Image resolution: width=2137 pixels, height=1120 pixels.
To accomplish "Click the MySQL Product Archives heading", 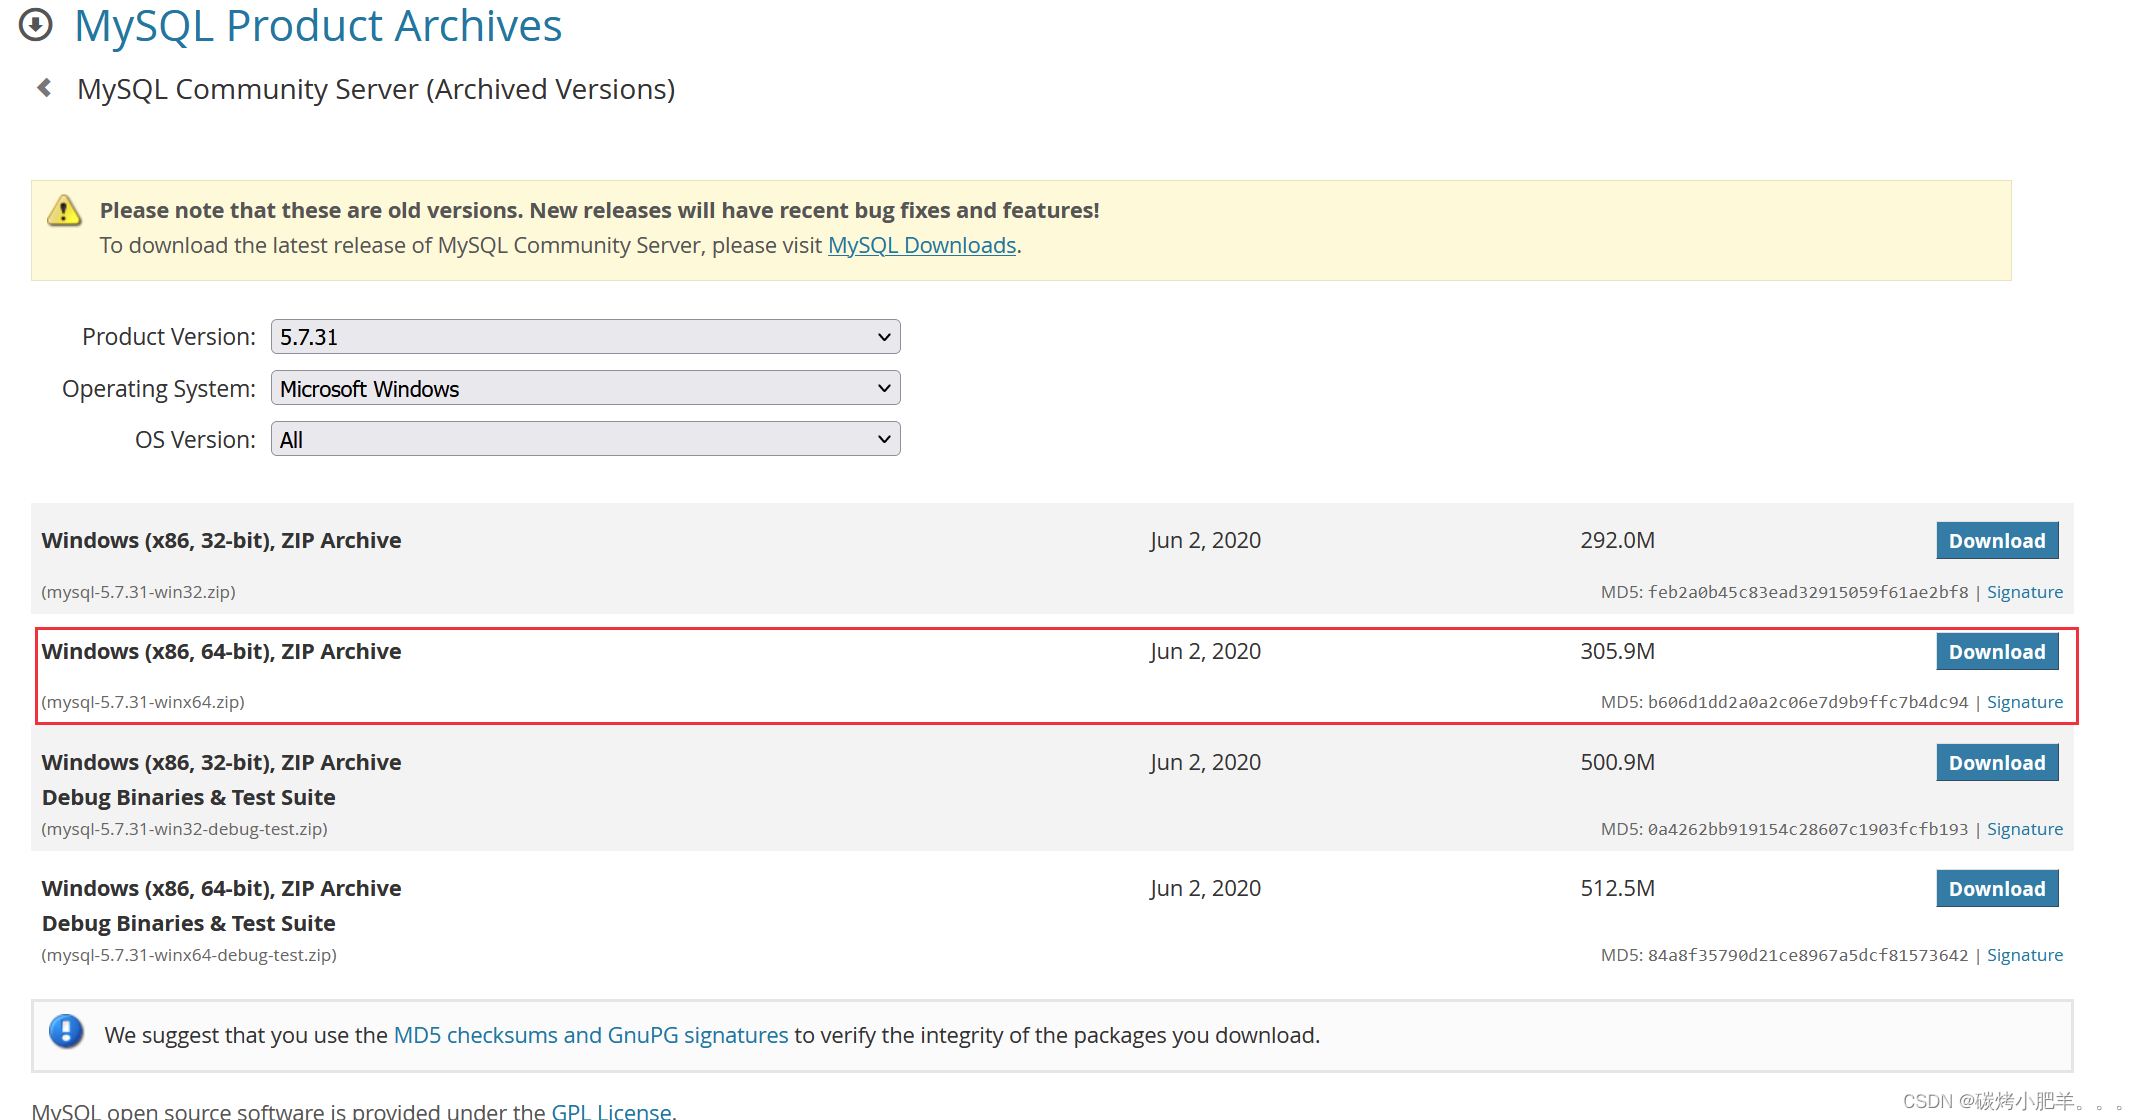I will (318, 25).
